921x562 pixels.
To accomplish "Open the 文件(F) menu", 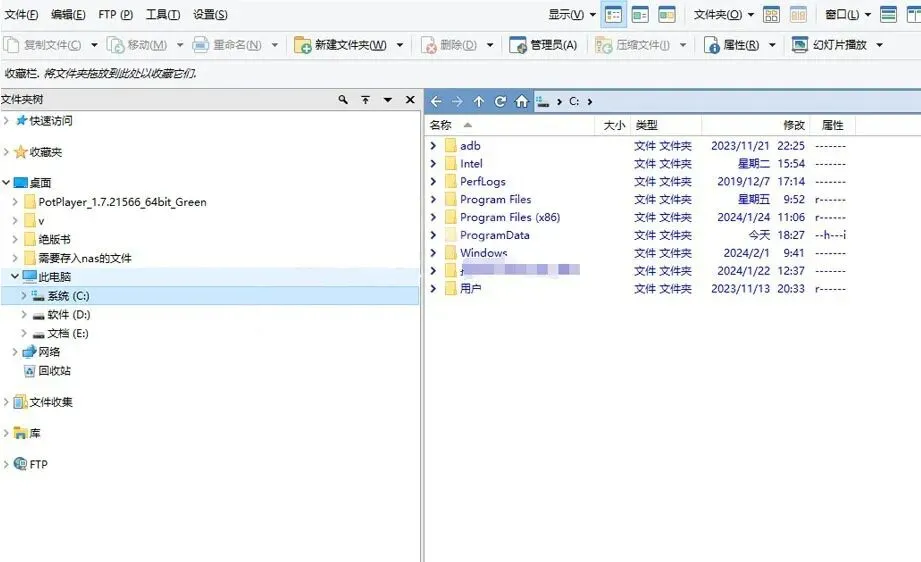I will coord(21,14).
